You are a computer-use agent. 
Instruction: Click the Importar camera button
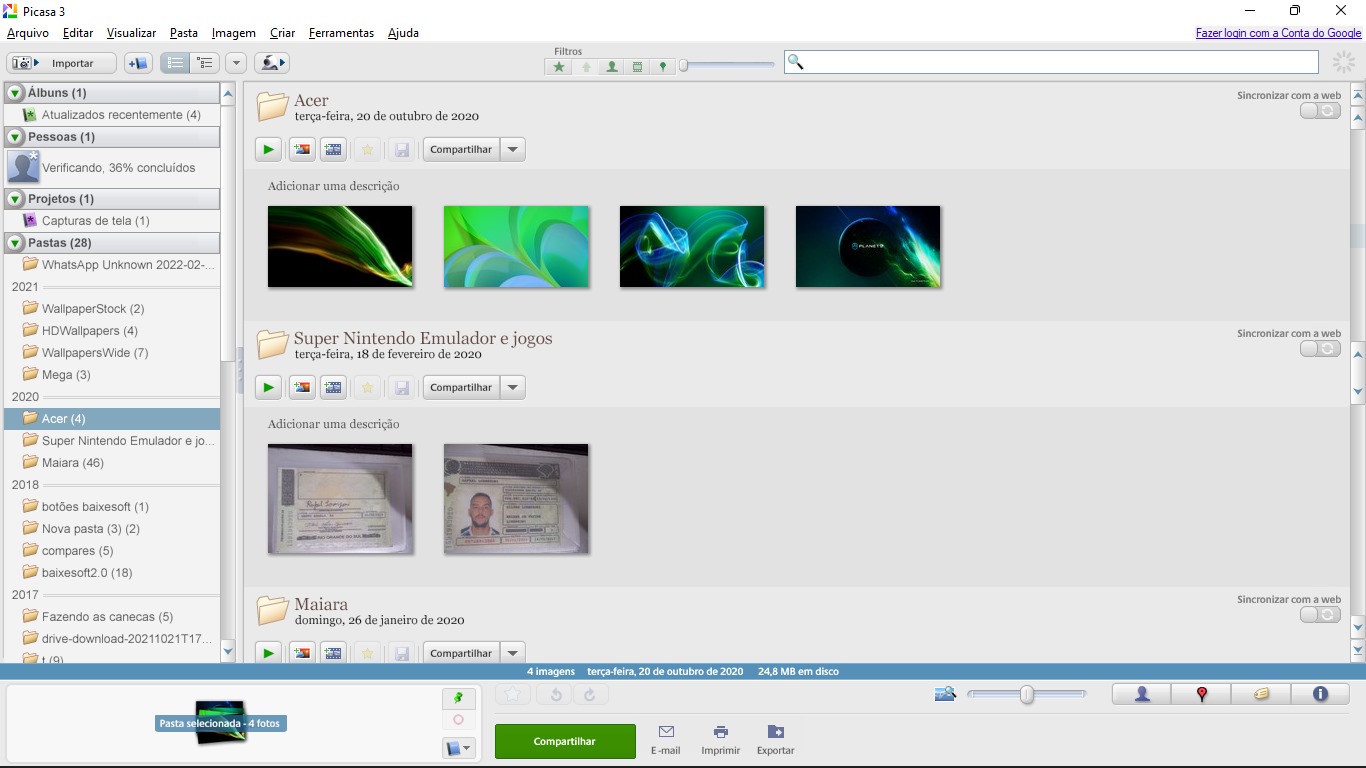pyautogui.click(x=62, y=63)
